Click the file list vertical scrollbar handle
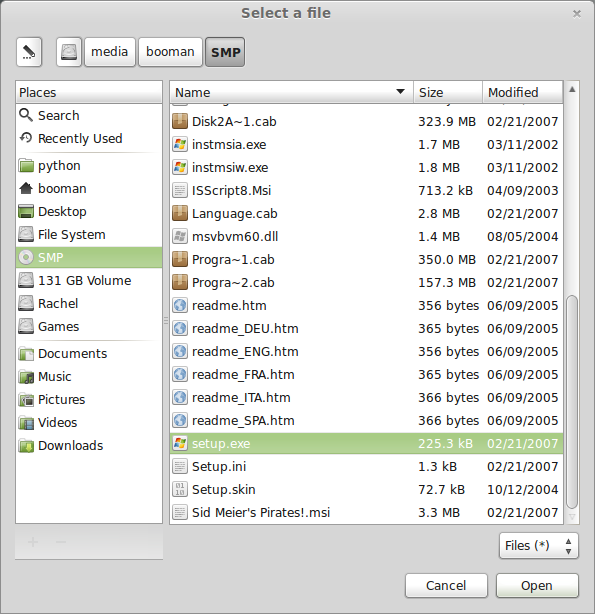 [x=572, y=402]
